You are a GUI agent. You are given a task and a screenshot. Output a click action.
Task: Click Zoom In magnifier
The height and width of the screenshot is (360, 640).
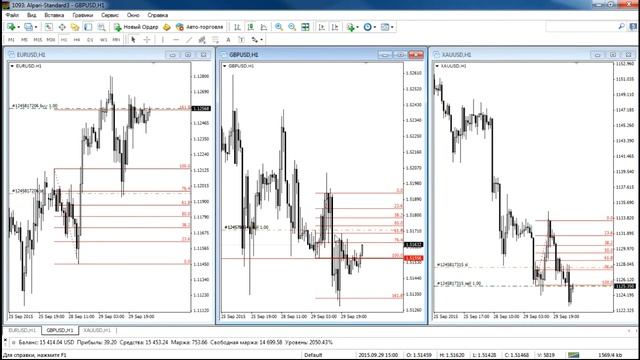(279, 27)
